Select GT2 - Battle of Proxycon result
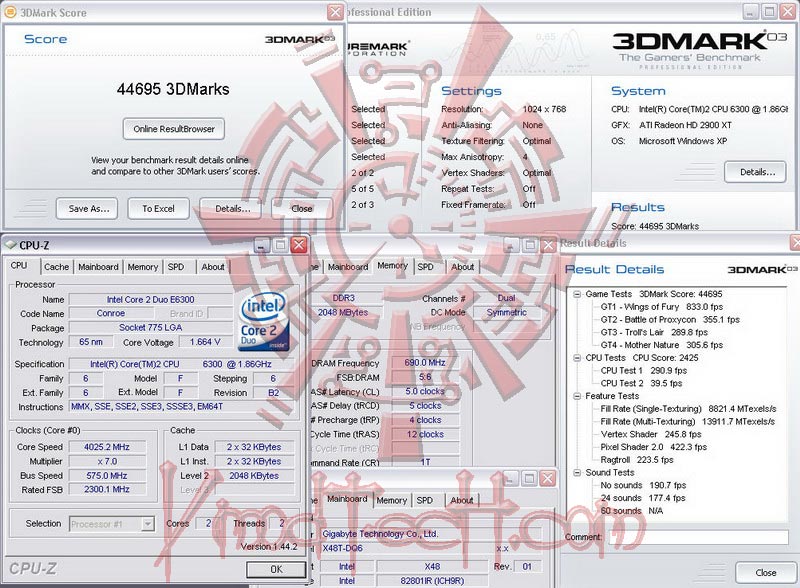 pyautogui.click(x=670, y=320)
